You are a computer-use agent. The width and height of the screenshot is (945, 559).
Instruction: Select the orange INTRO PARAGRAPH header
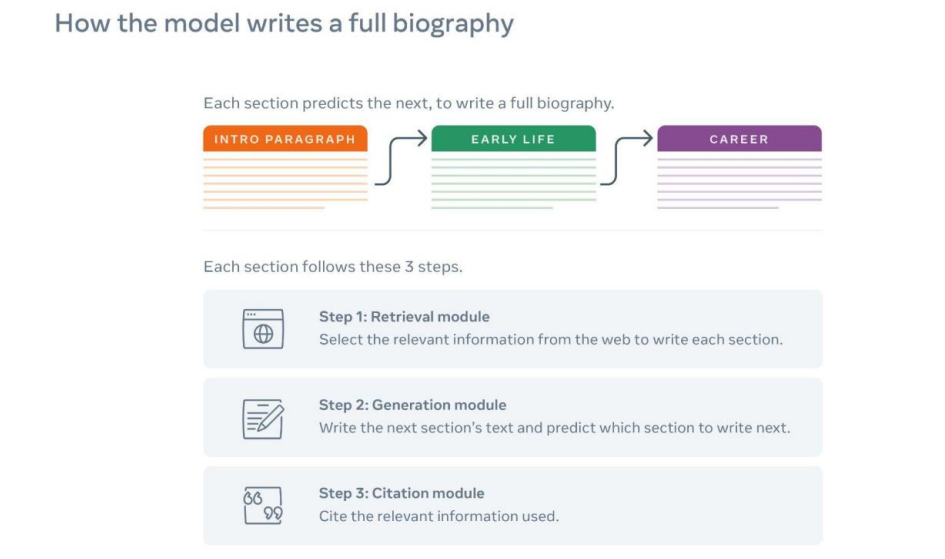click(x=285, y=139)
